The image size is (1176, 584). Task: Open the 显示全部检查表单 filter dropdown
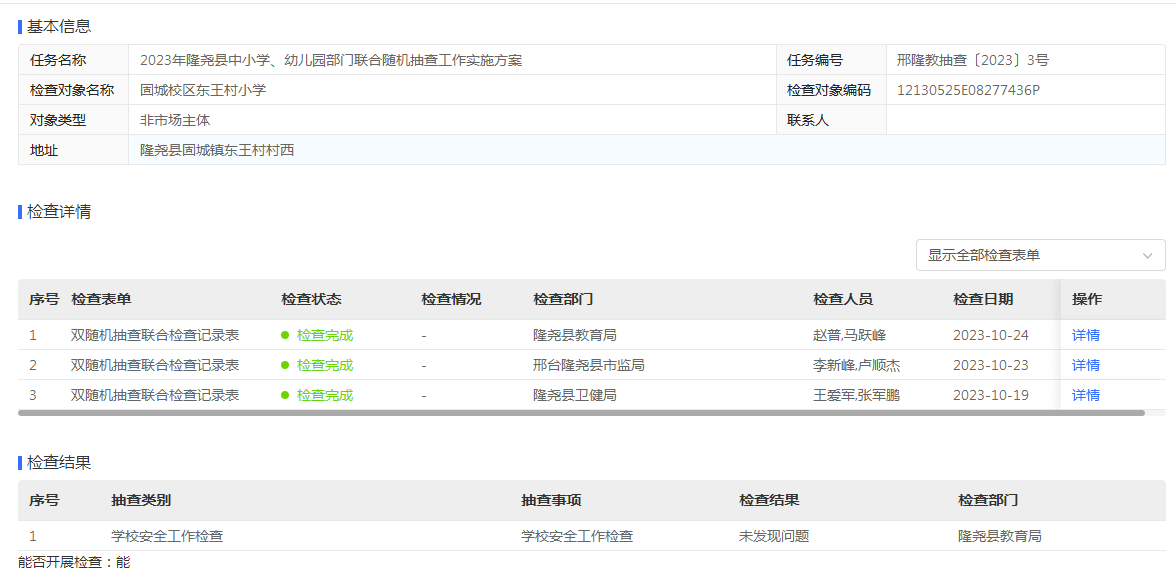(x=1040, y=255)
